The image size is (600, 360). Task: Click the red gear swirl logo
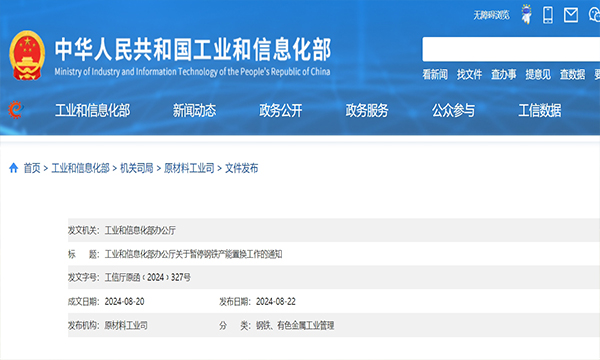click(16, 110)
